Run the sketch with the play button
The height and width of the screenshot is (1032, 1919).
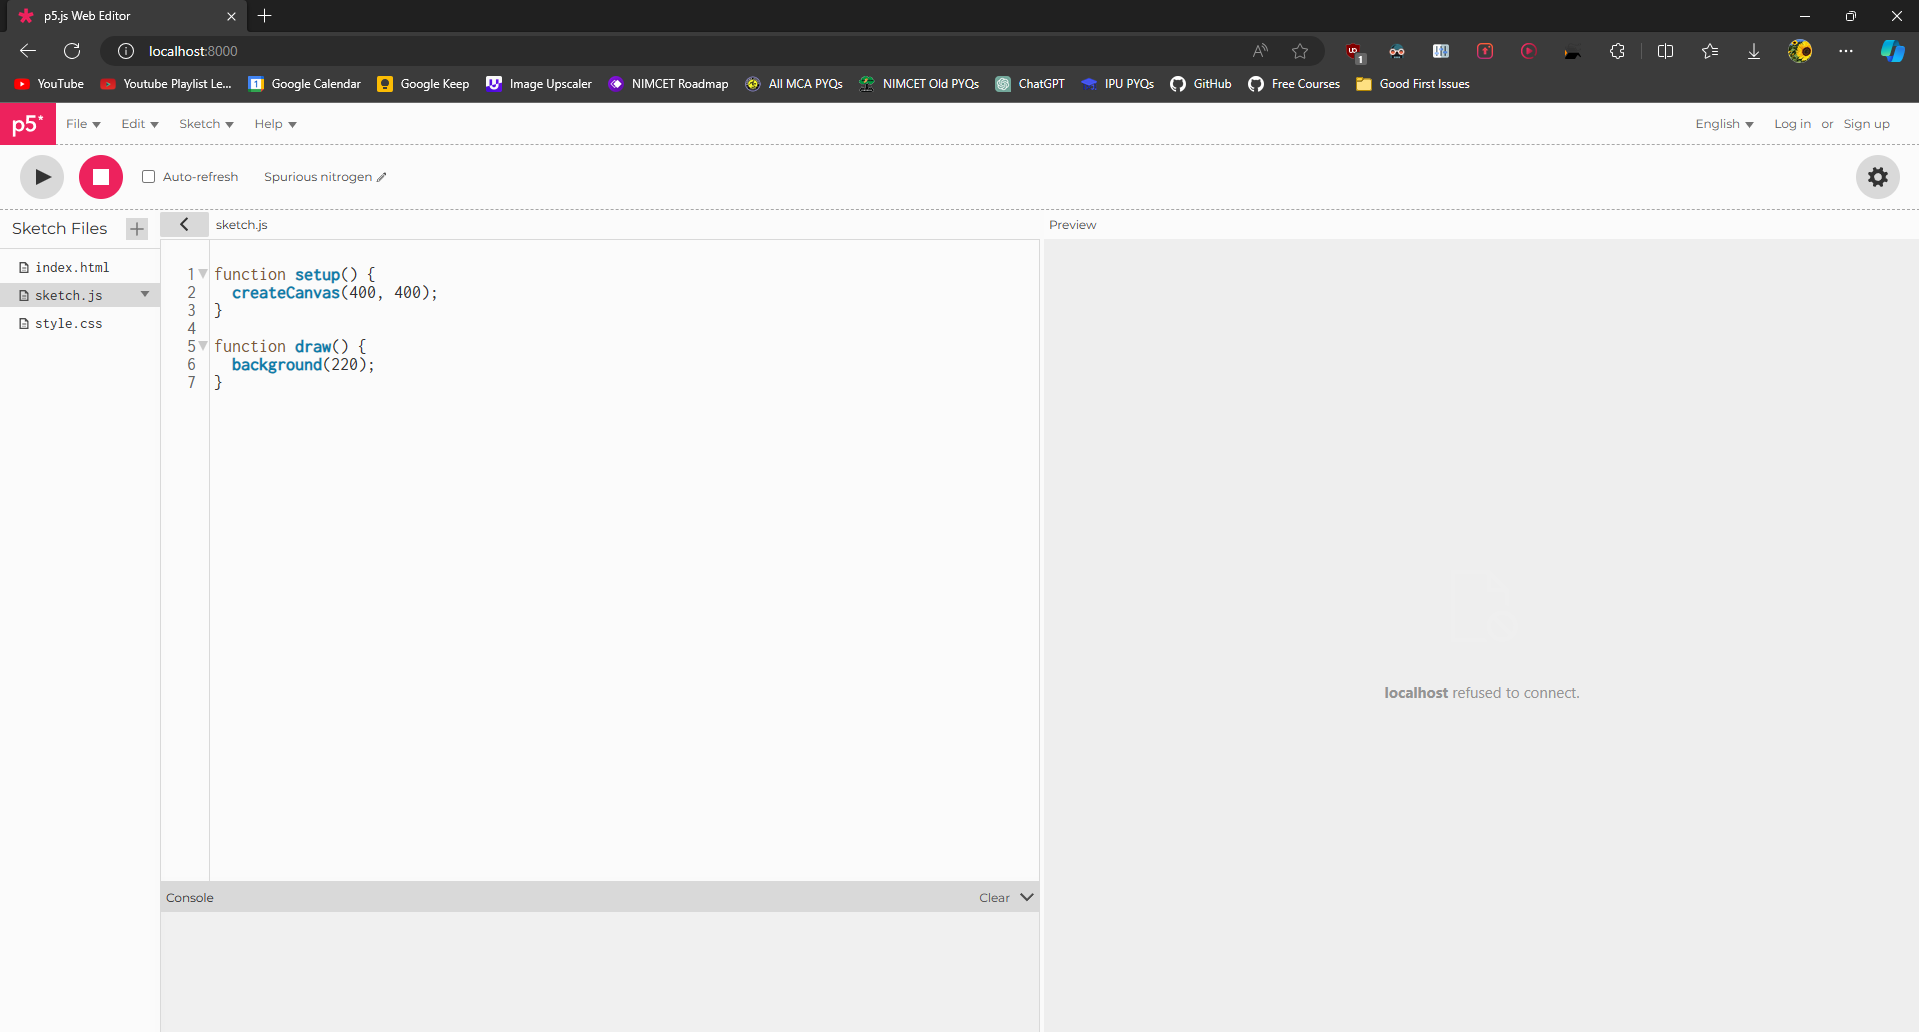(41, 177)
